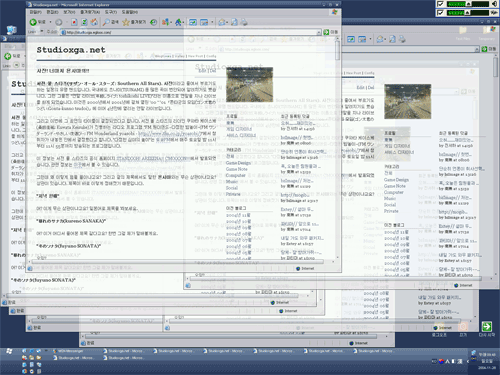This screenshot has height=375, width=500.
Task: Click the waveform icon in volume widget's lower row
Action: tap(494, 13)
